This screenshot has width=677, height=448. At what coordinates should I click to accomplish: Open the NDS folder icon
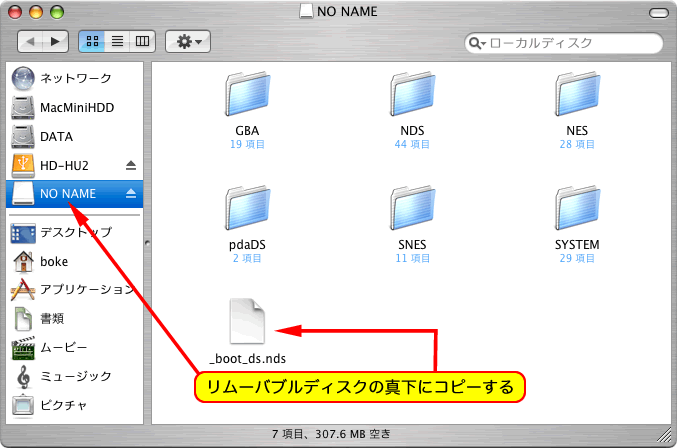[412, 94]
